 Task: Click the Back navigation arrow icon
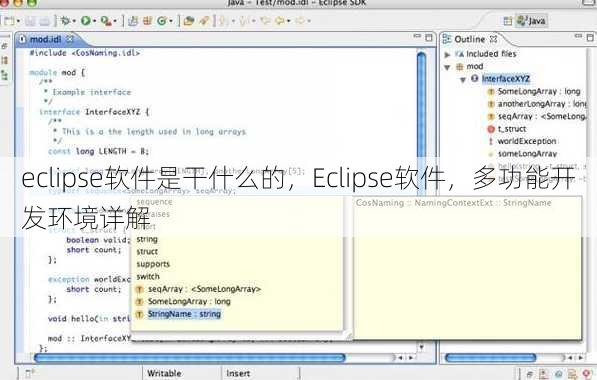[x=280, y=21]
